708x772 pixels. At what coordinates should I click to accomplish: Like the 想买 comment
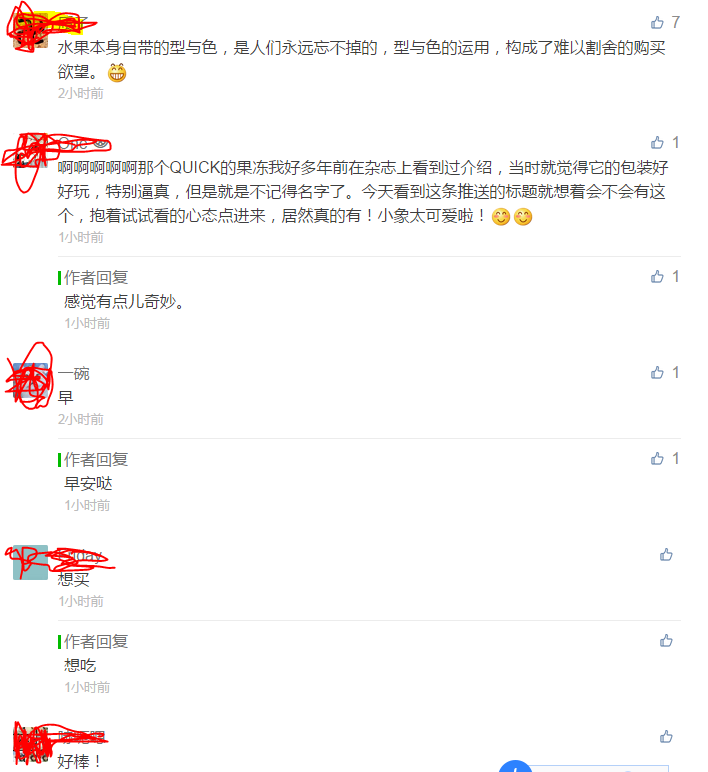[x=666, y=555]
